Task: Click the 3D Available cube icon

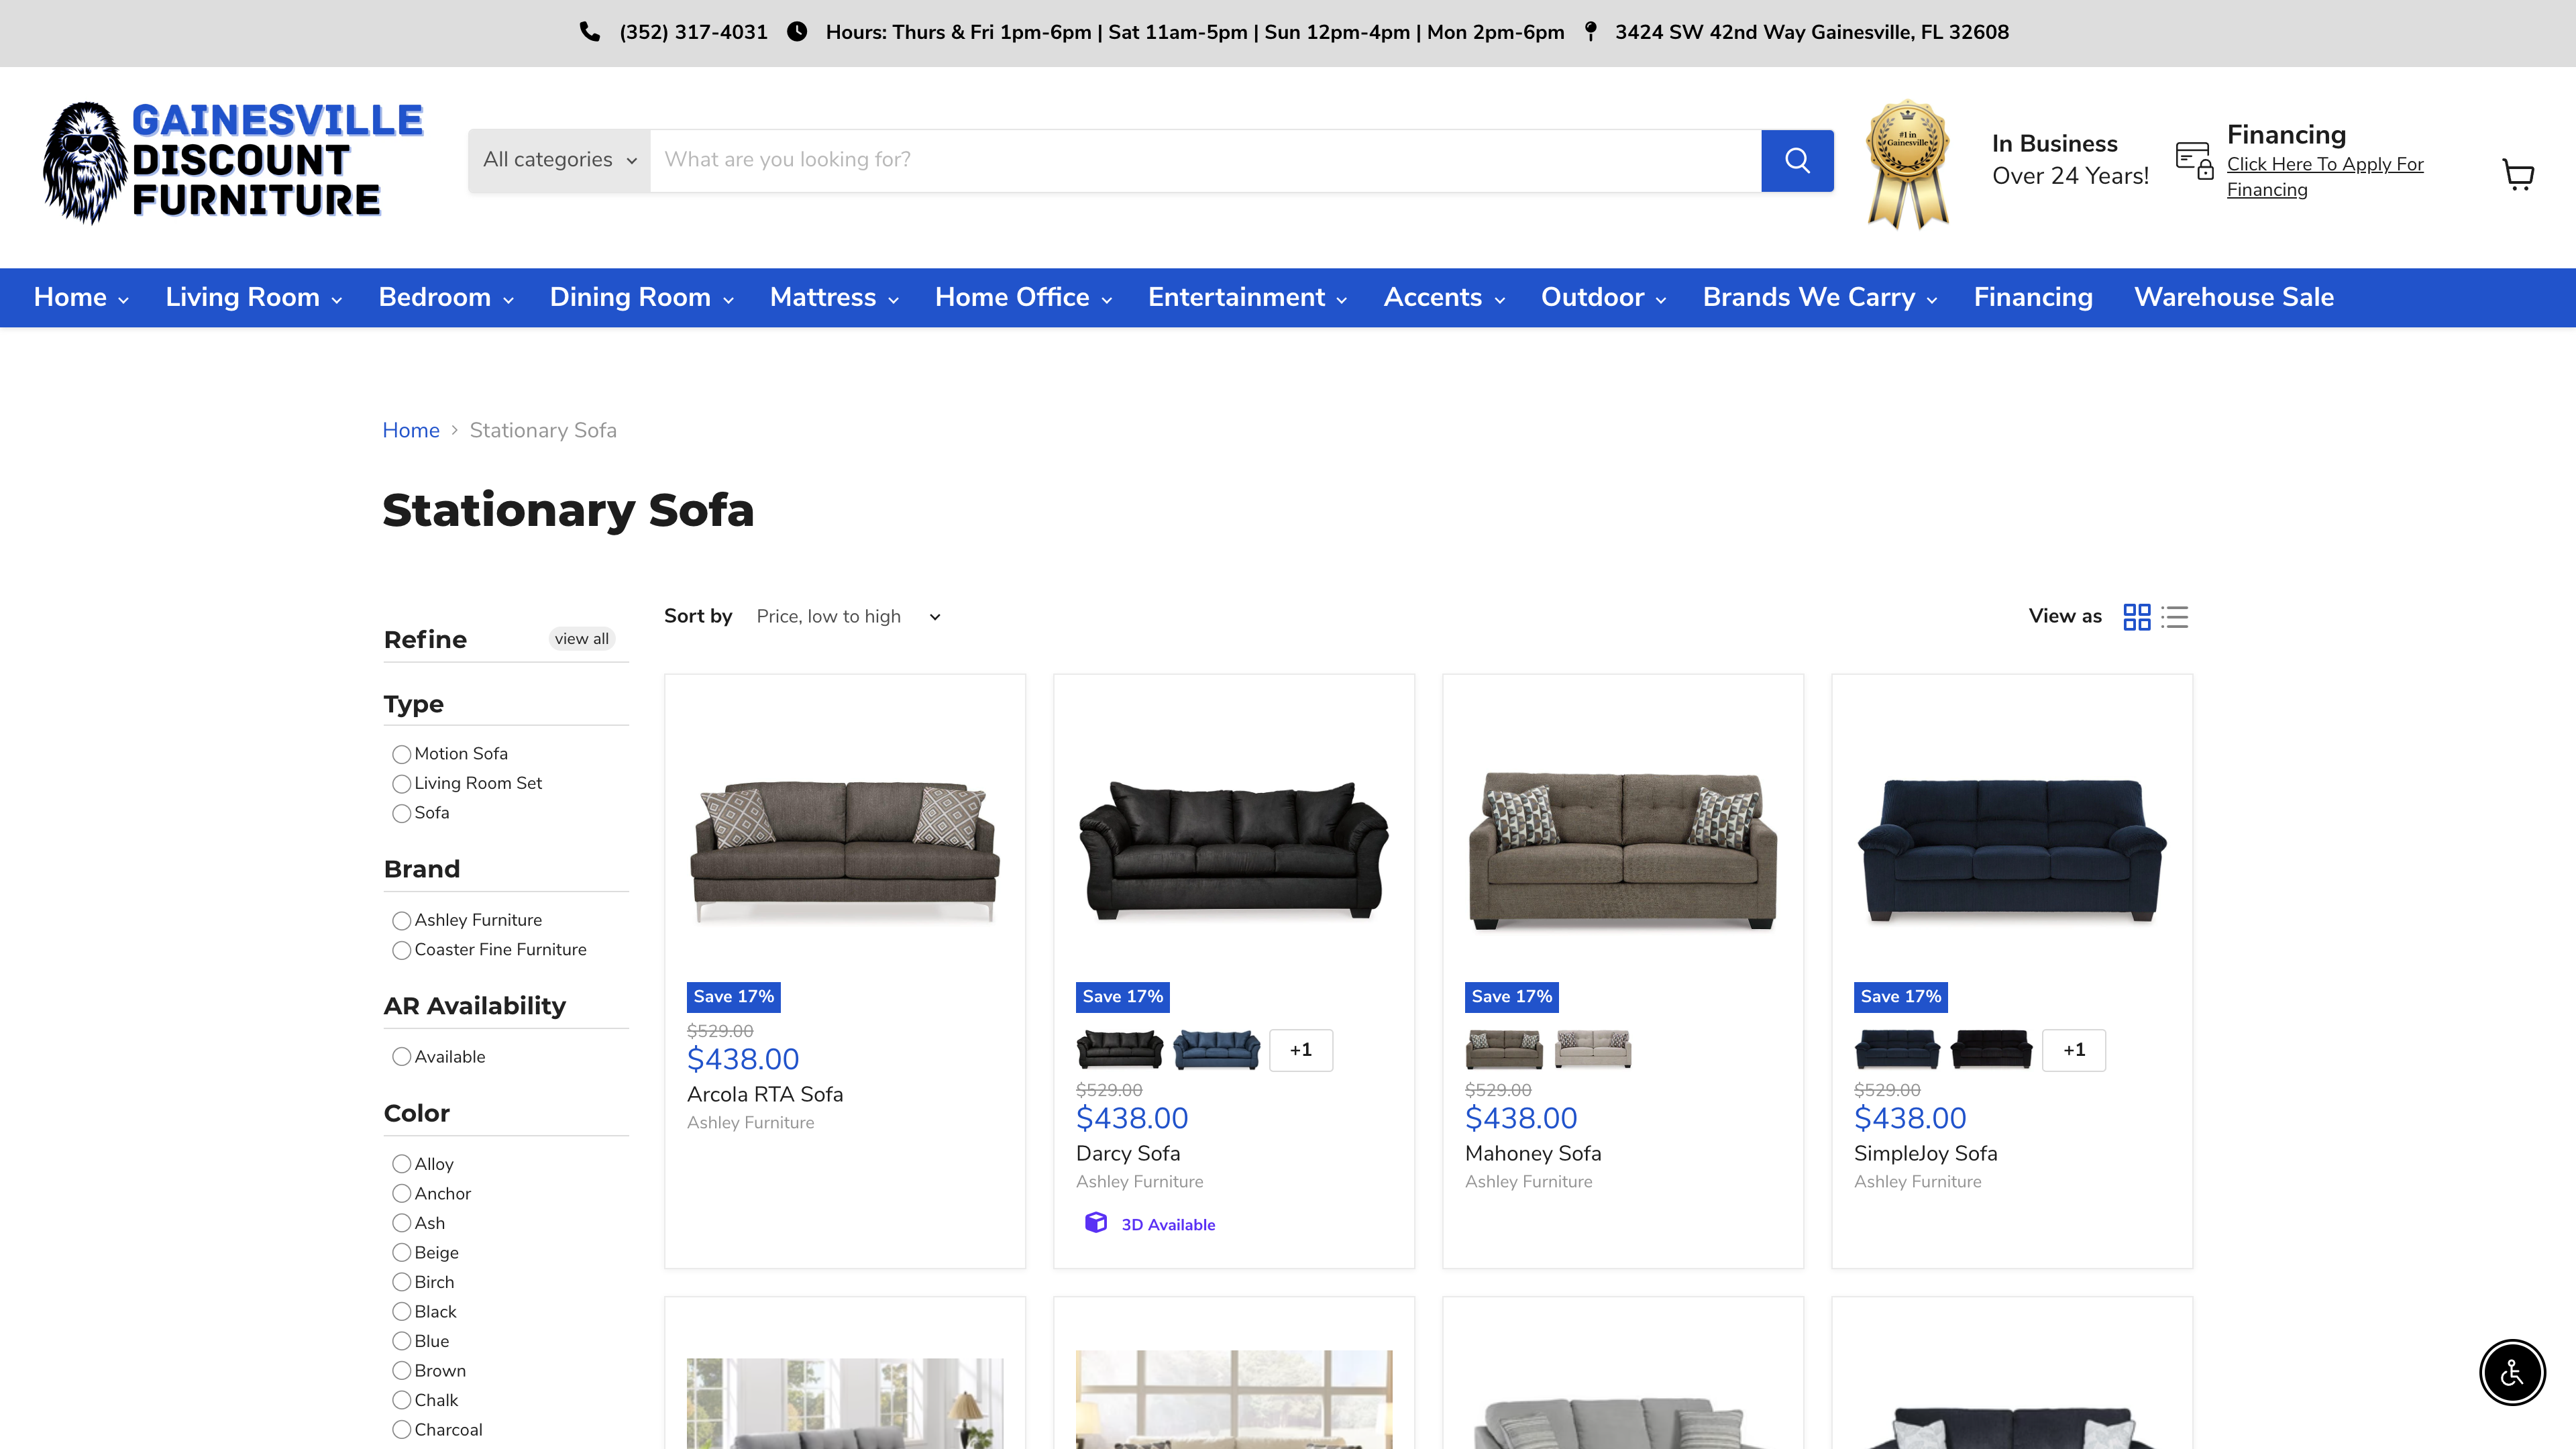Action: point(1096,1223)
